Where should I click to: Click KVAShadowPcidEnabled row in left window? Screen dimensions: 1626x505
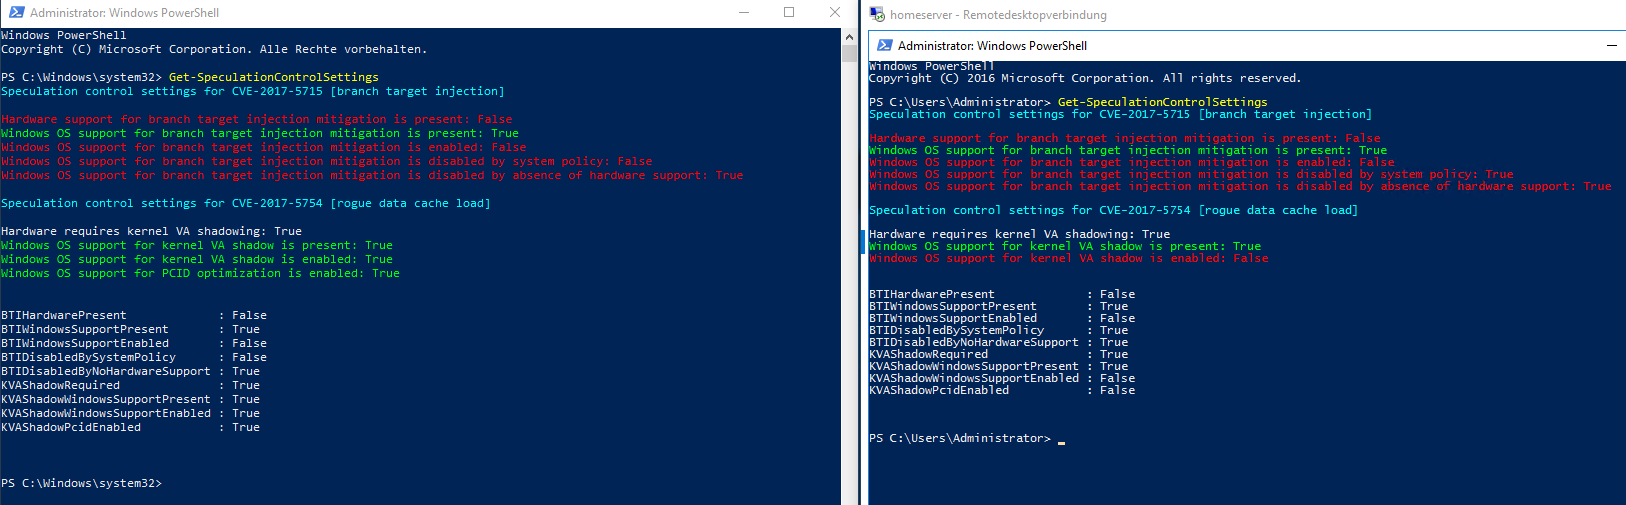[x=131, y=427]
